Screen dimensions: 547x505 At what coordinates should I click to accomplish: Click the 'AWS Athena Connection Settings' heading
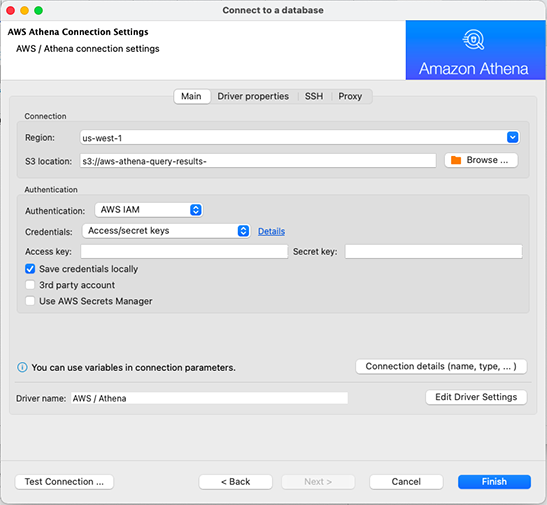point(78,32)
